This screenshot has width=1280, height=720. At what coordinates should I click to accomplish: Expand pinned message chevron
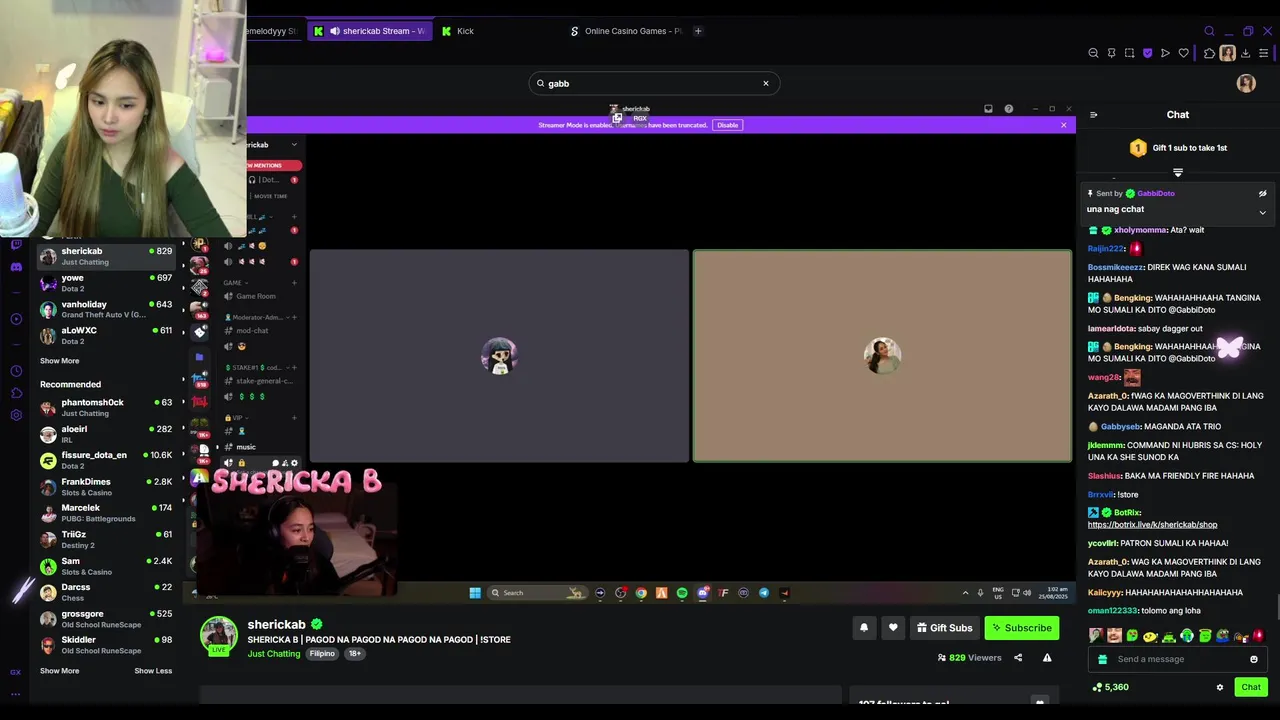(x=1262, y=212)
